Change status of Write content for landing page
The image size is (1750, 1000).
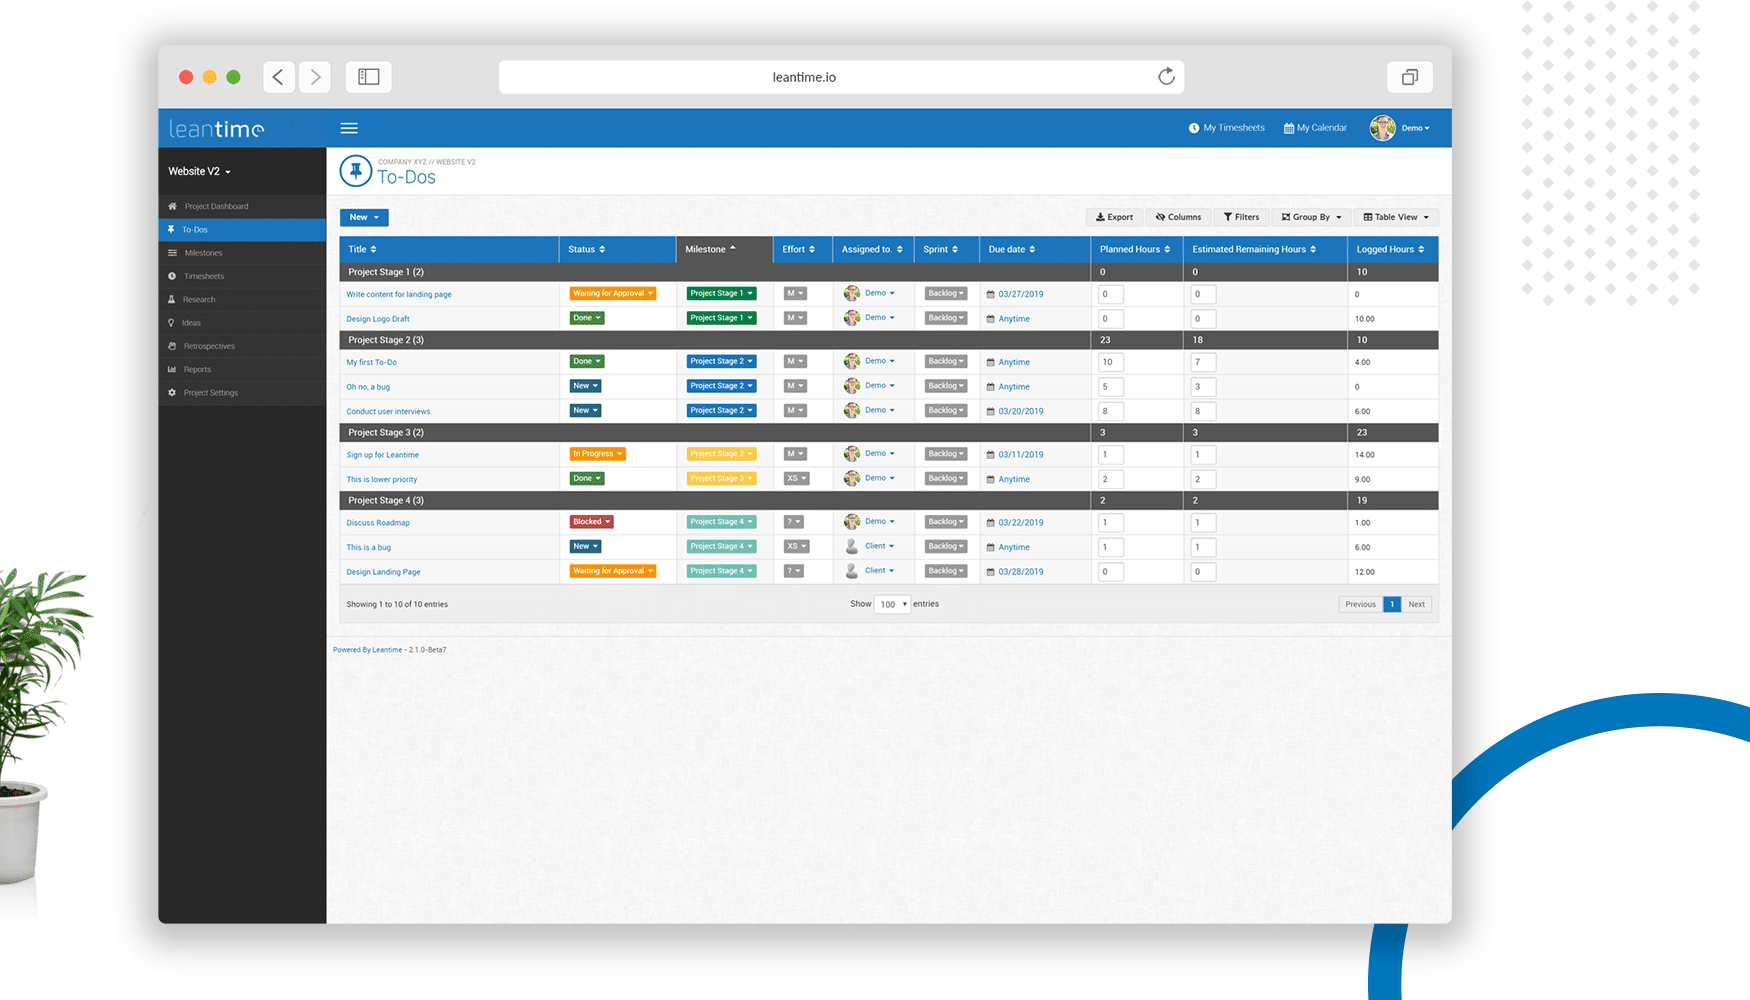[613, 294]
